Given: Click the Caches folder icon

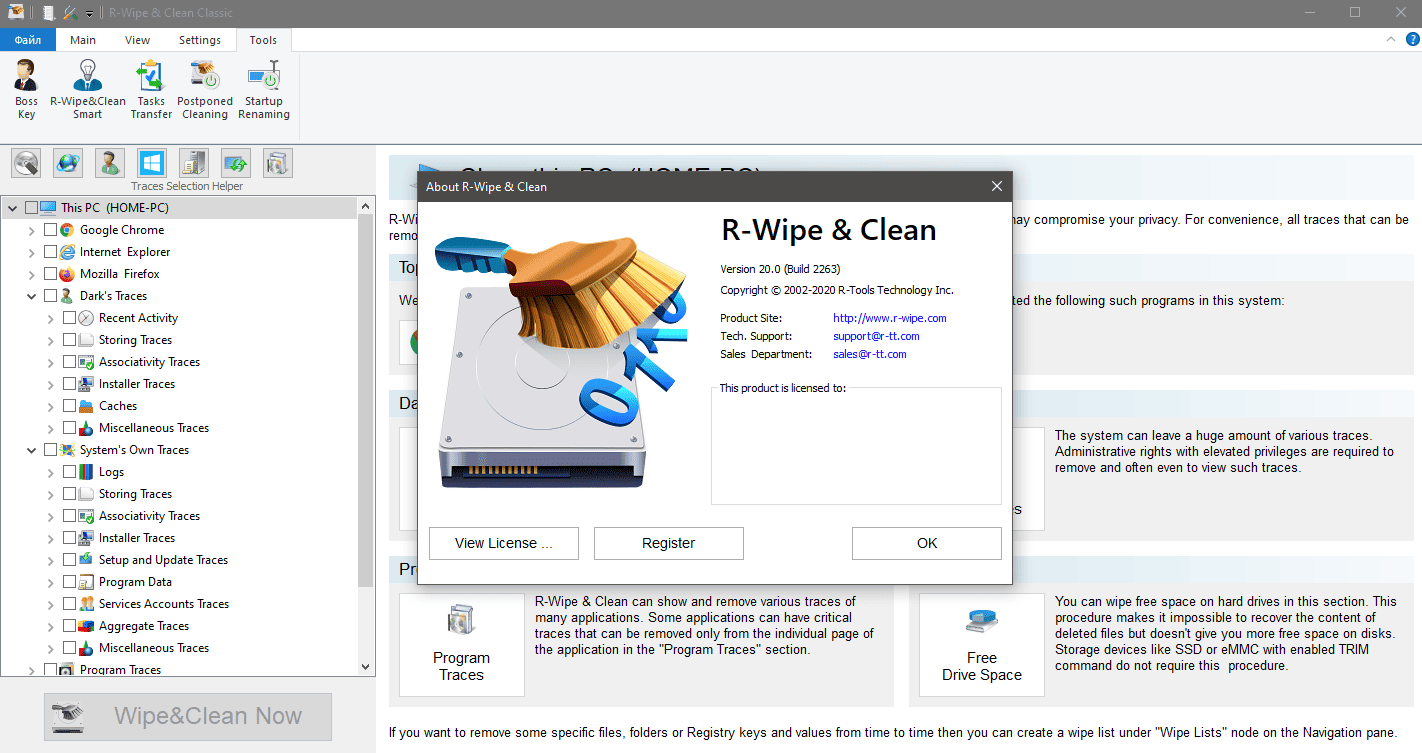Looking at the screenshot, I should 86,406.
